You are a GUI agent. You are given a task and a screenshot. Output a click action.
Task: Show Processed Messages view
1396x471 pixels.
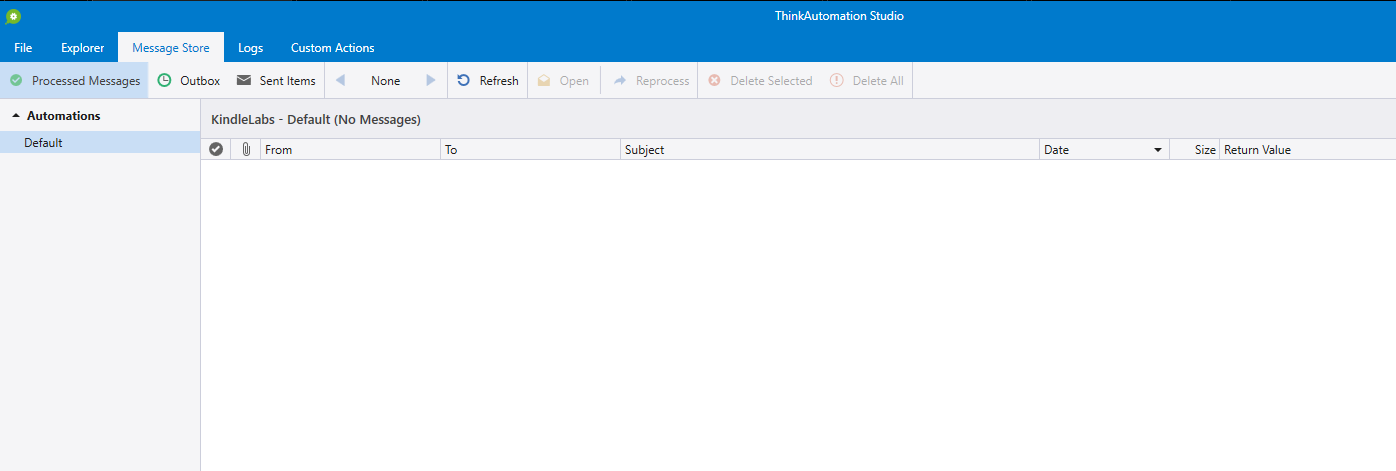75,81
